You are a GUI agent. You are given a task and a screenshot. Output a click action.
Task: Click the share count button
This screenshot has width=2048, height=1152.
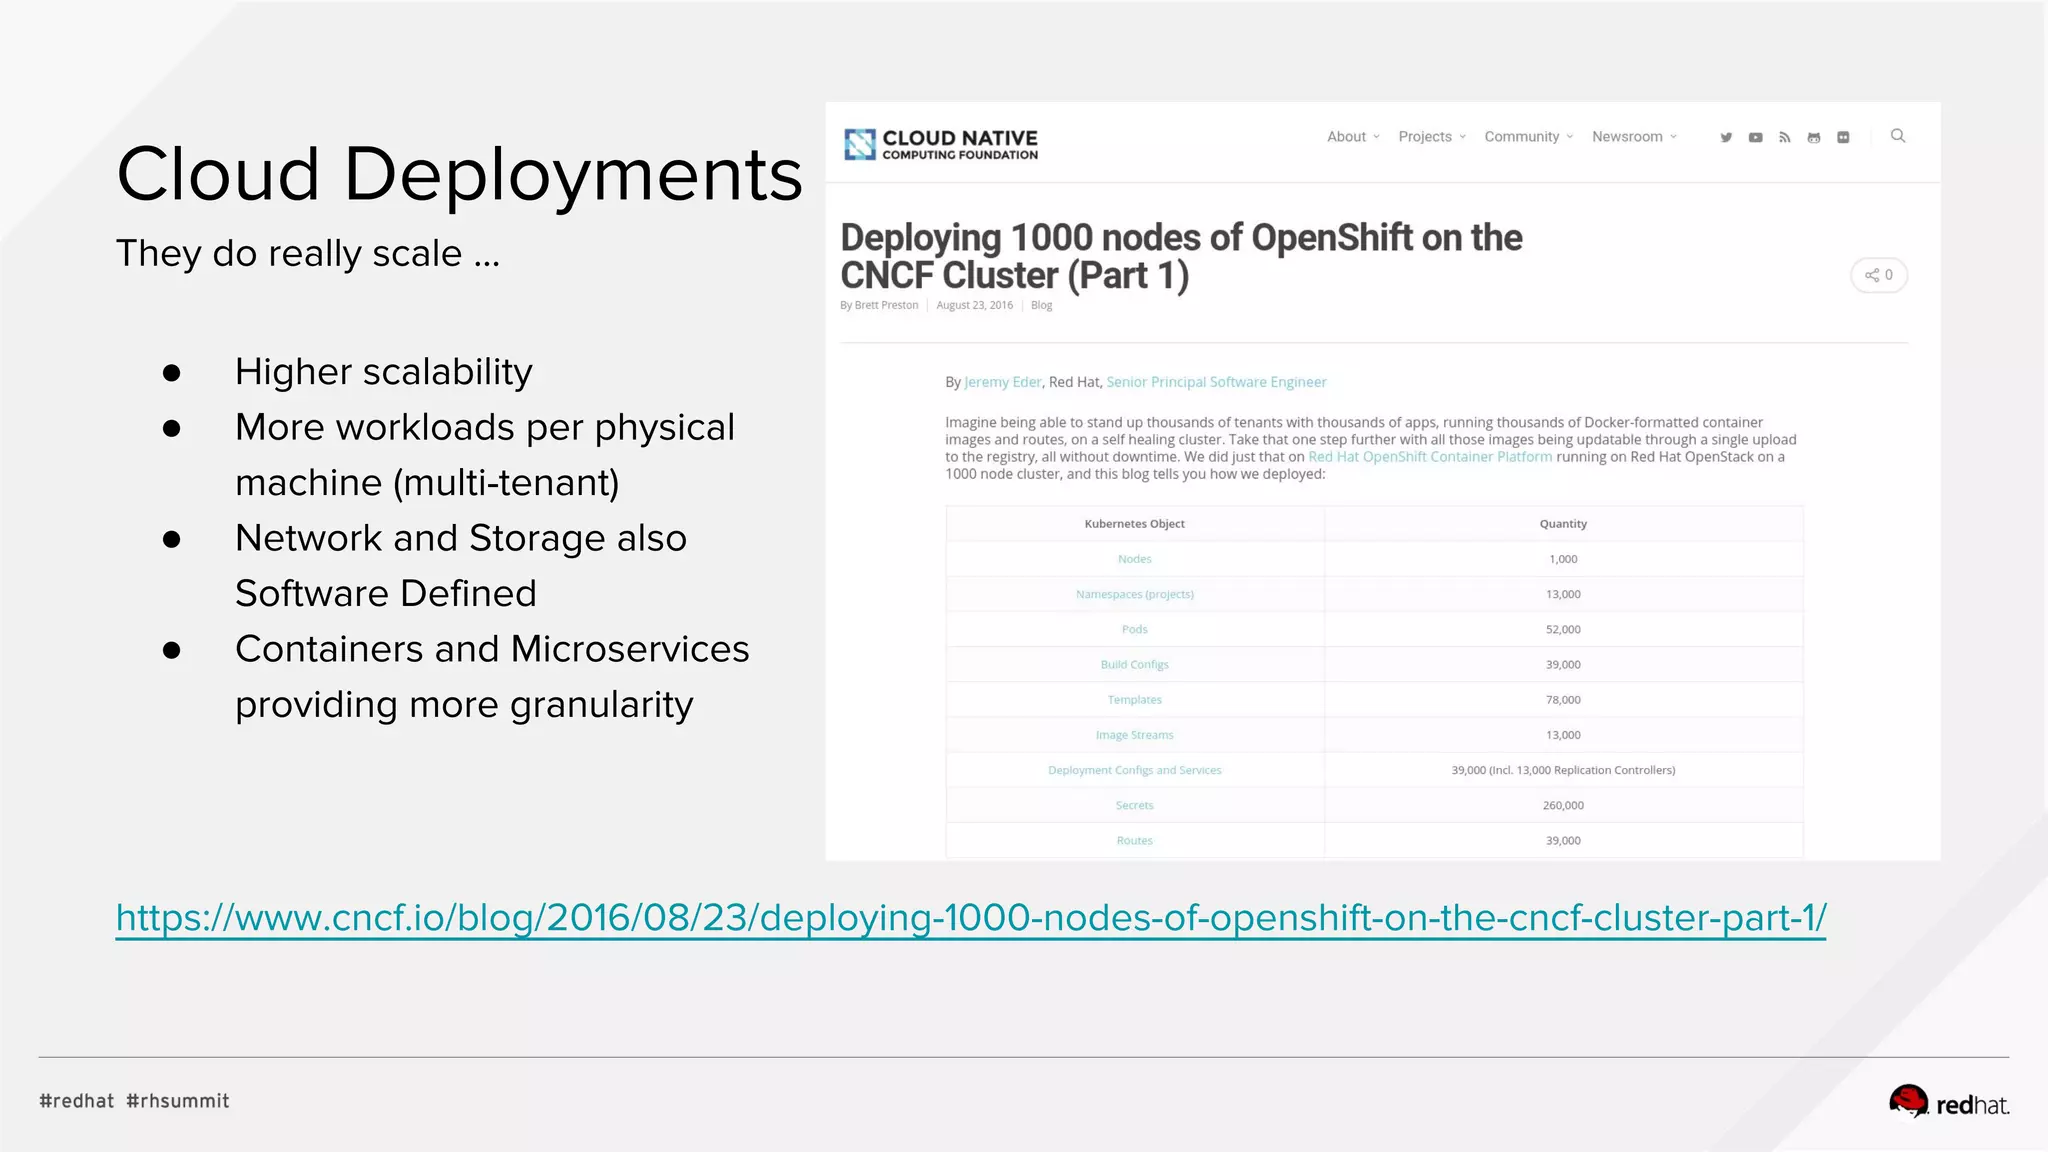tap(1879, 275)
